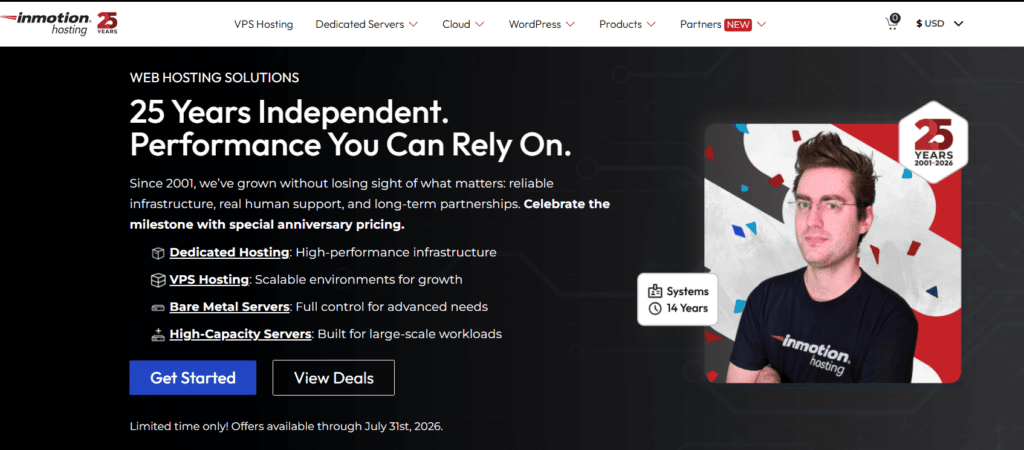
Task: Click the Bare Metal Servers rack icon
Action: click(157, 307)
